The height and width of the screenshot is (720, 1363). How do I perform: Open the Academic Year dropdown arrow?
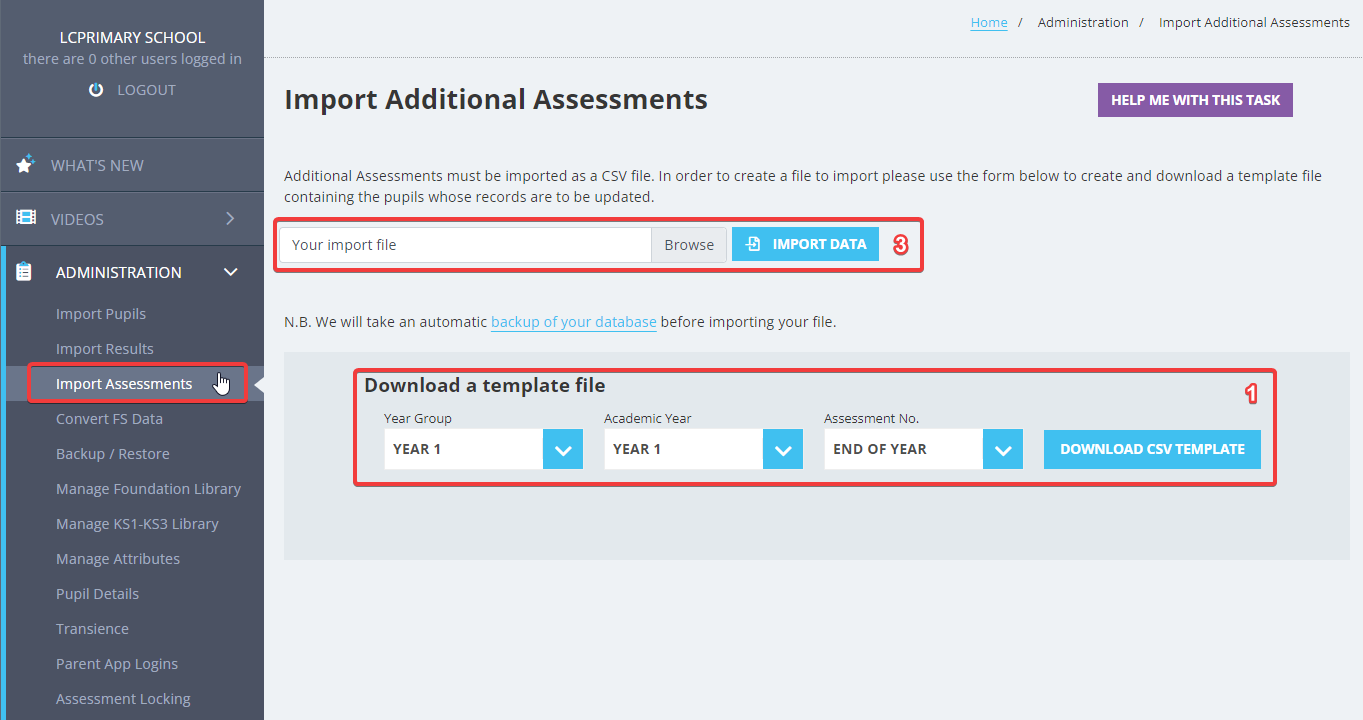pyautogui.click(x=783, y=449)
